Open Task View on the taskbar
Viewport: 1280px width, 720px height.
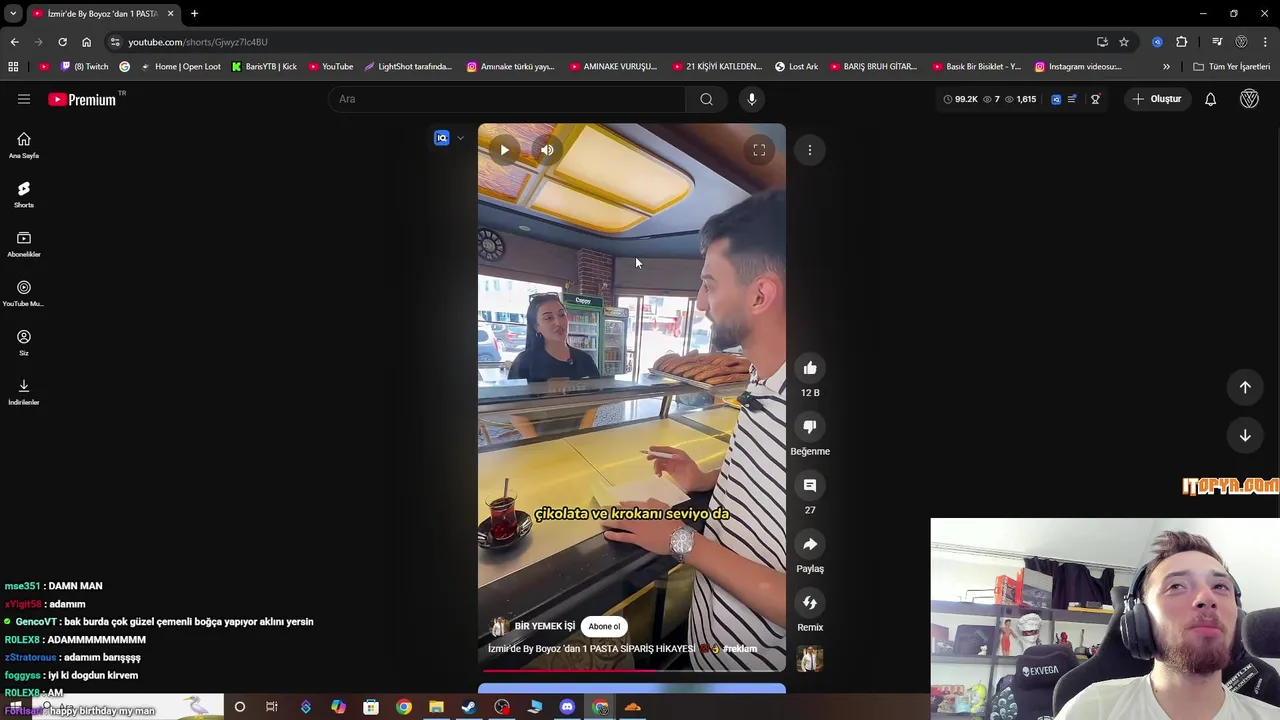point(272,707)
